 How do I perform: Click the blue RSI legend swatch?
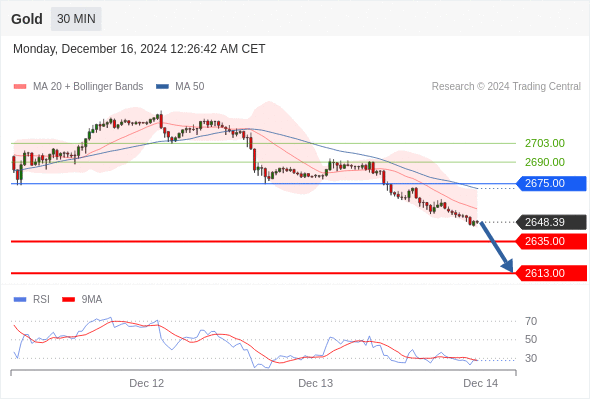[20, 300]
